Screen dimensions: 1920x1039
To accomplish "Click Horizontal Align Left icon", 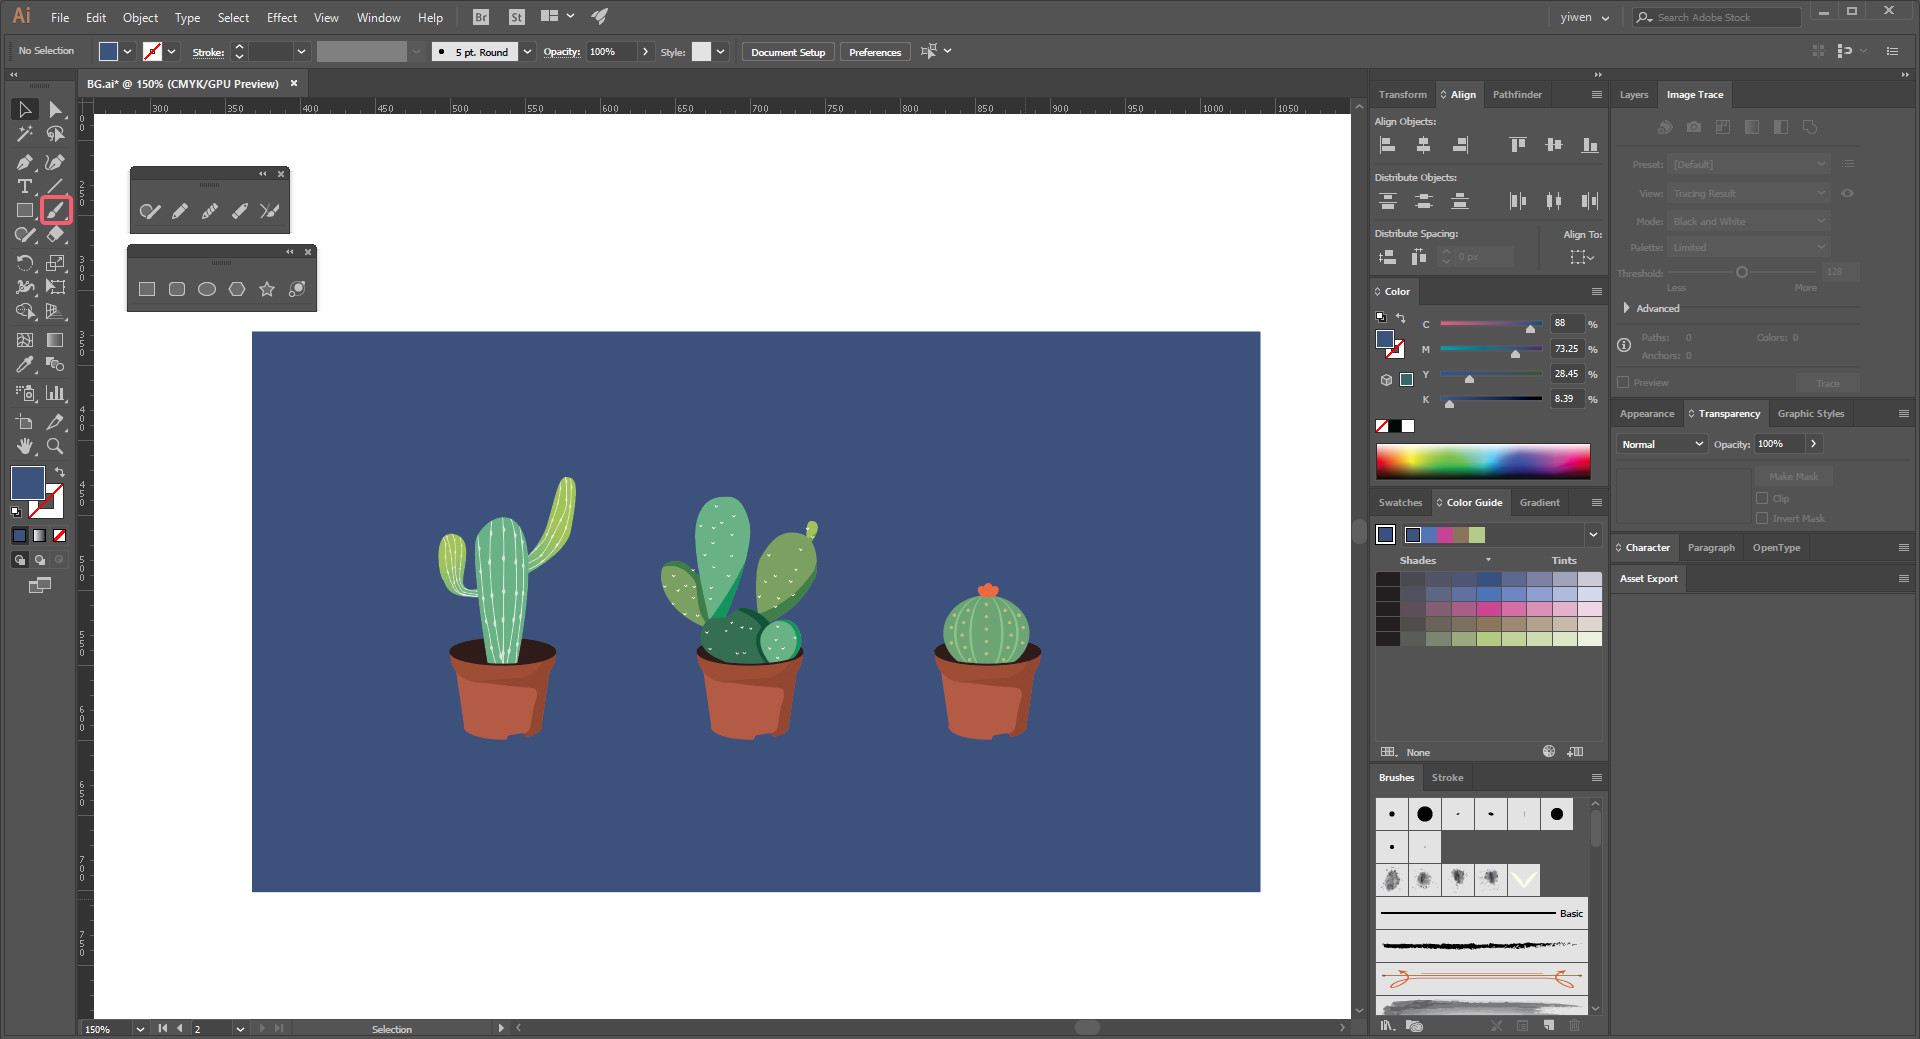I will pyautogui.click(x=1388, y=145).
